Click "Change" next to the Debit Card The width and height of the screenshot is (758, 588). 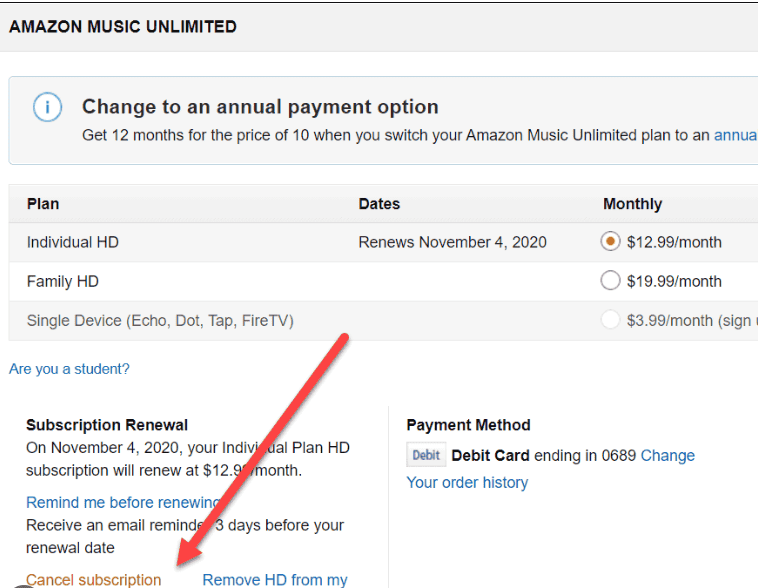(668, 456)
